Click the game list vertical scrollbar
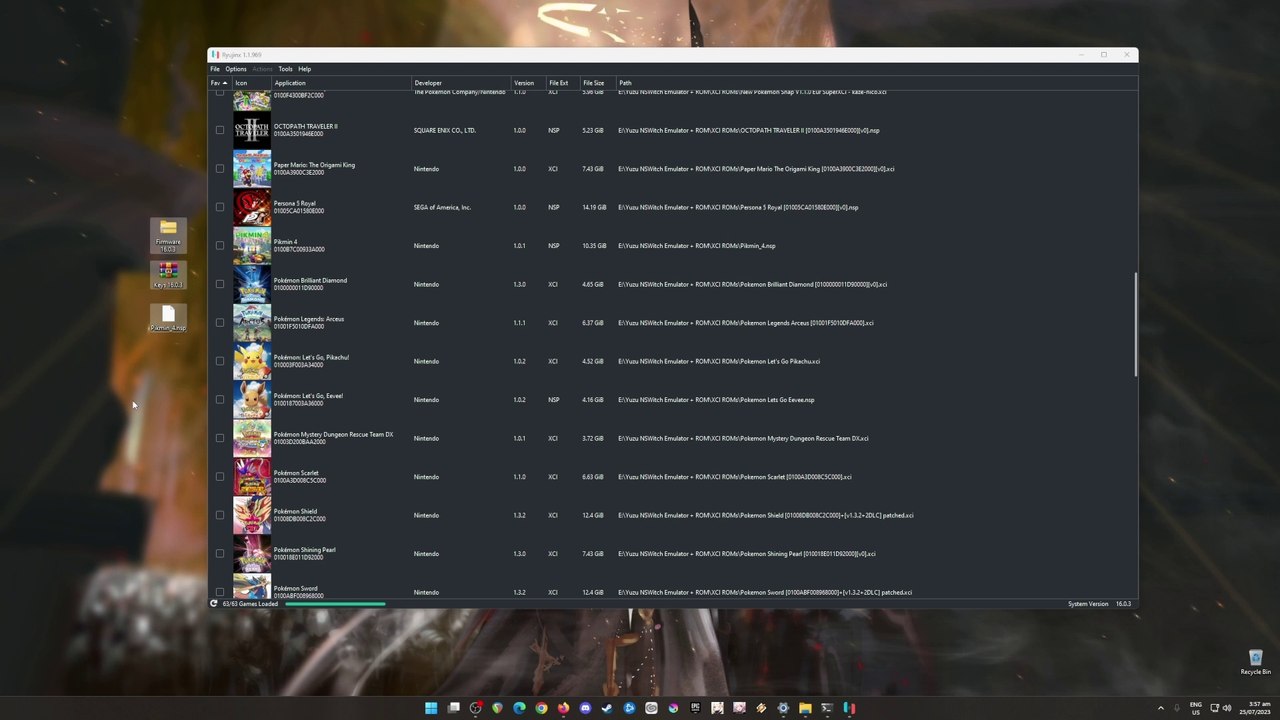This screenshot has height=720, width=1280. point(1135,325)
